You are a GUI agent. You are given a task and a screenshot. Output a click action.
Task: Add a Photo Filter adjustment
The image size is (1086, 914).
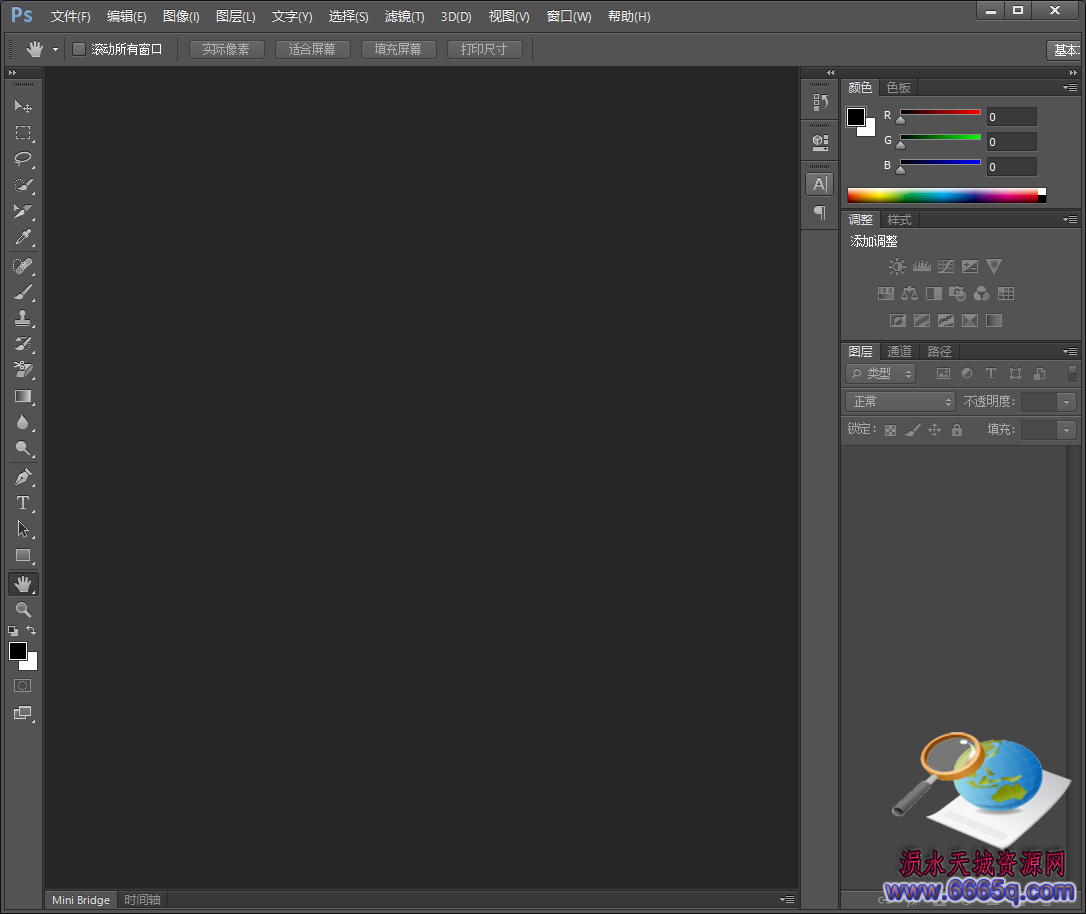coord(958,294)
